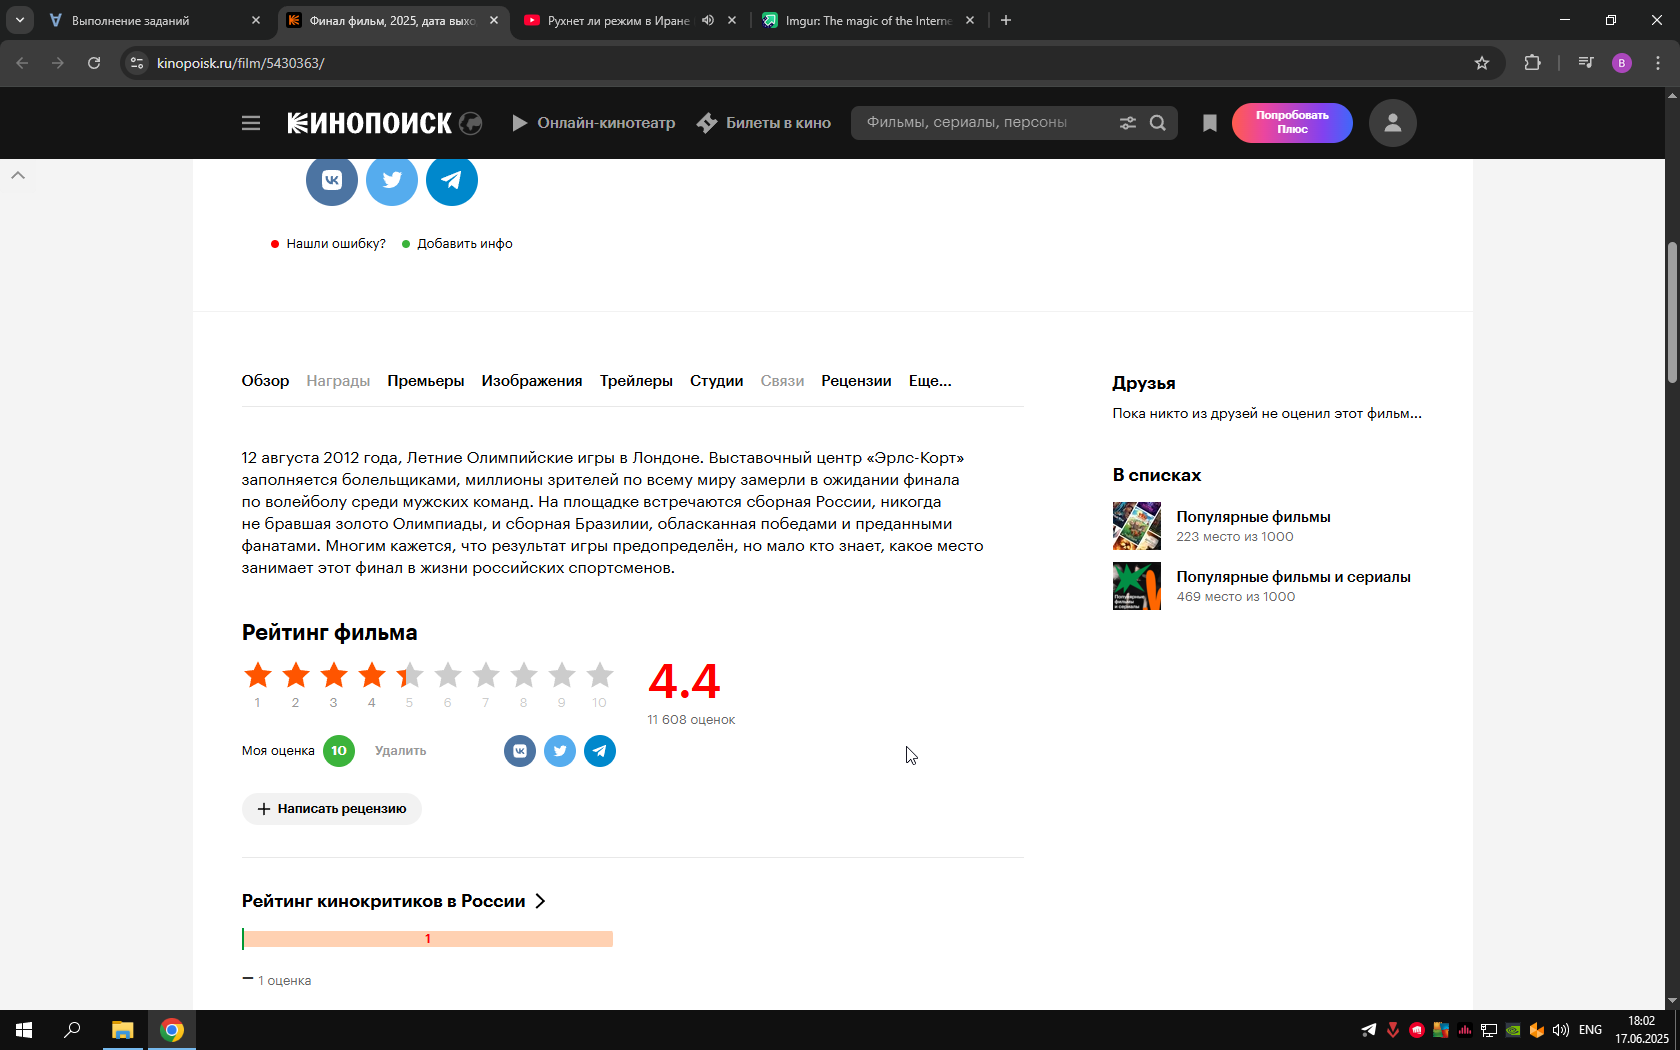The width and height of the screenshot is (1680, 1050).
Task: Open the Рецензии tab
Action: 856,381
